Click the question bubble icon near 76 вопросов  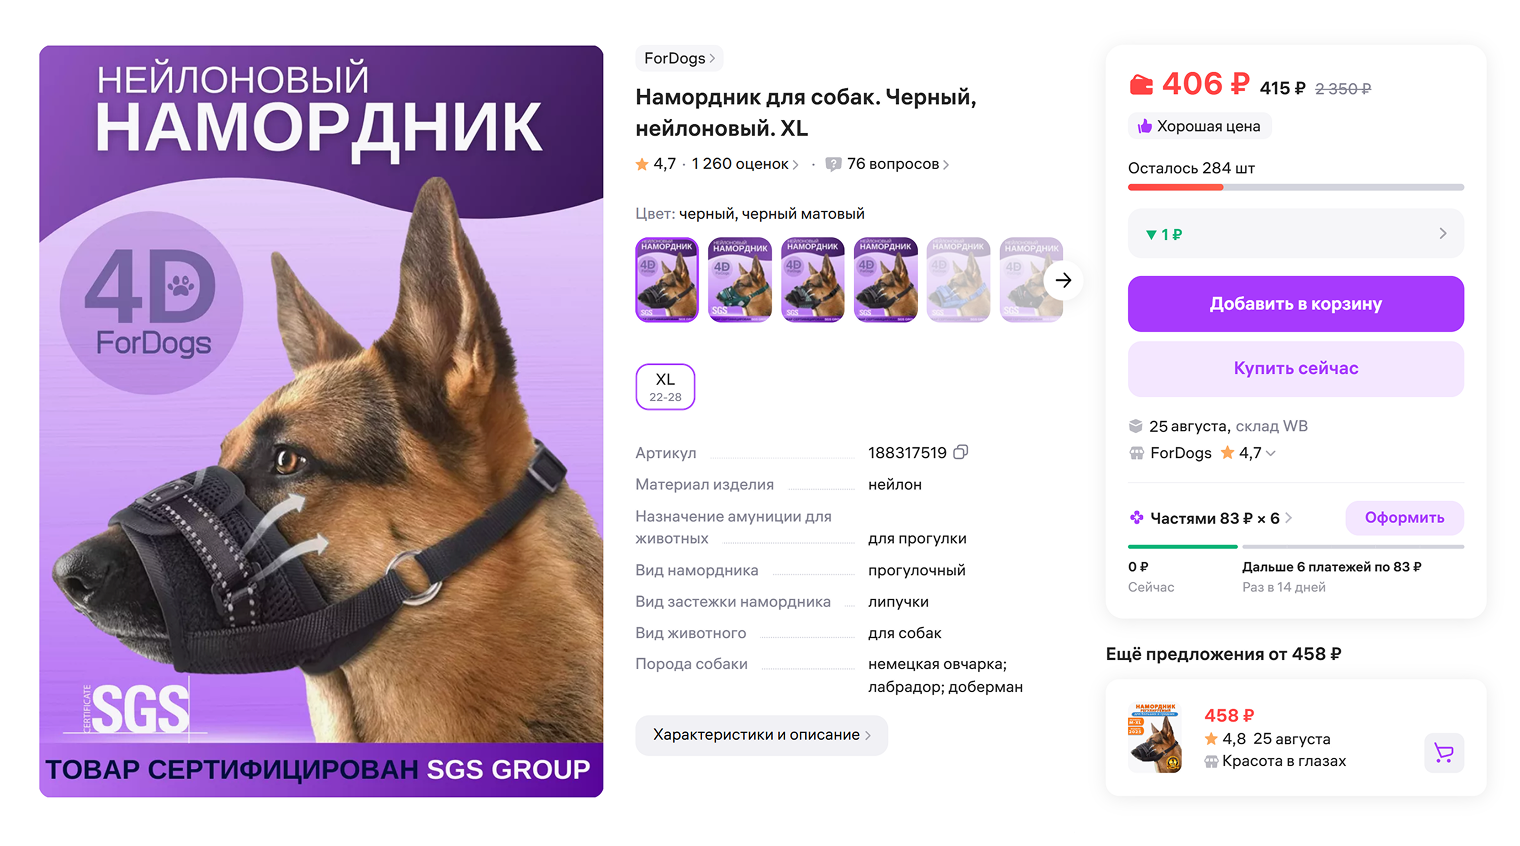pos(833,164)
